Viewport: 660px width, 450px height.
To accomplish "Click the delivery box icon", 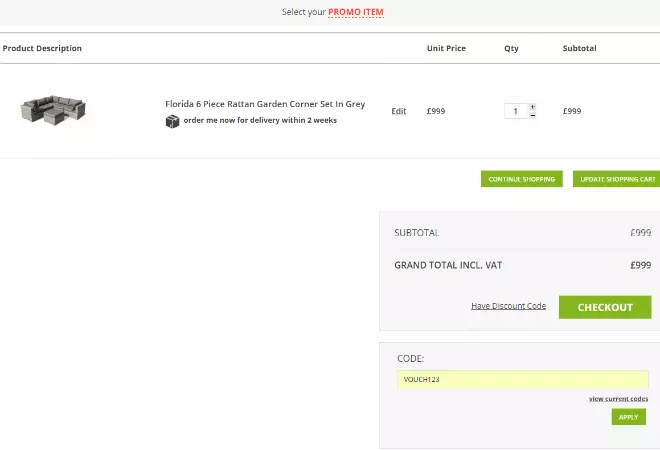I will [x=172, y=121].
